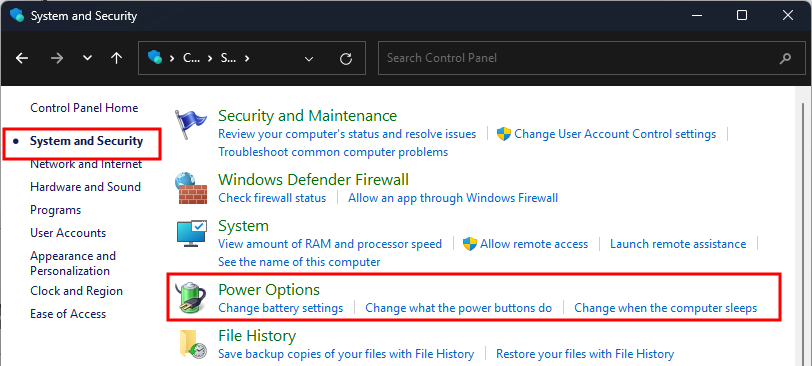Click the search magnifier icon
812x366 pixels.
(785, 58)
